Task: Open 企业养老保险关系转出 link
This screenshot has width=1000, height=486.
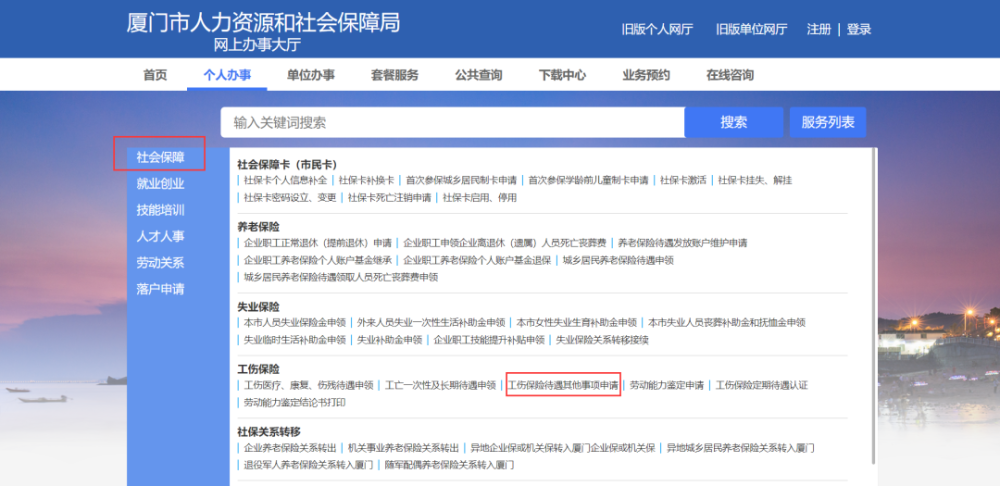Action: point(290,448)
